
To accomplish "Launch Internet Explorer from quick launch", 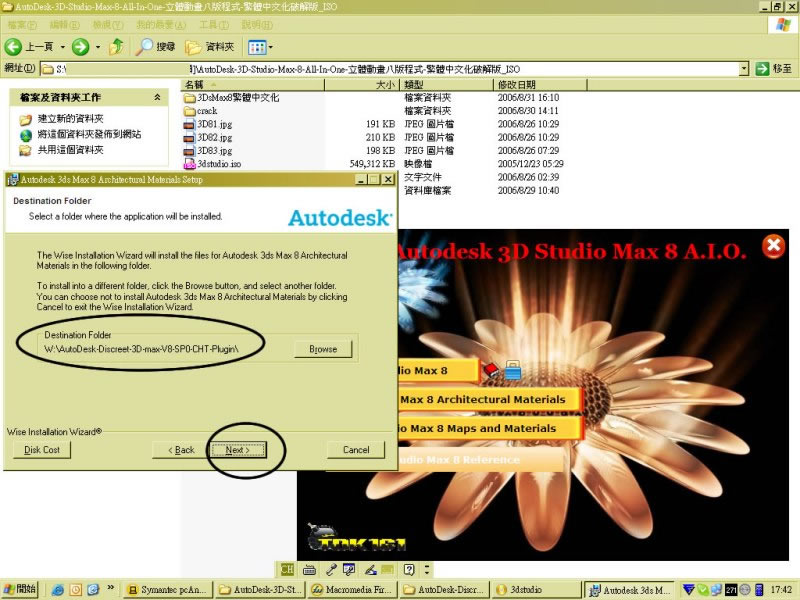I will 58,590.
